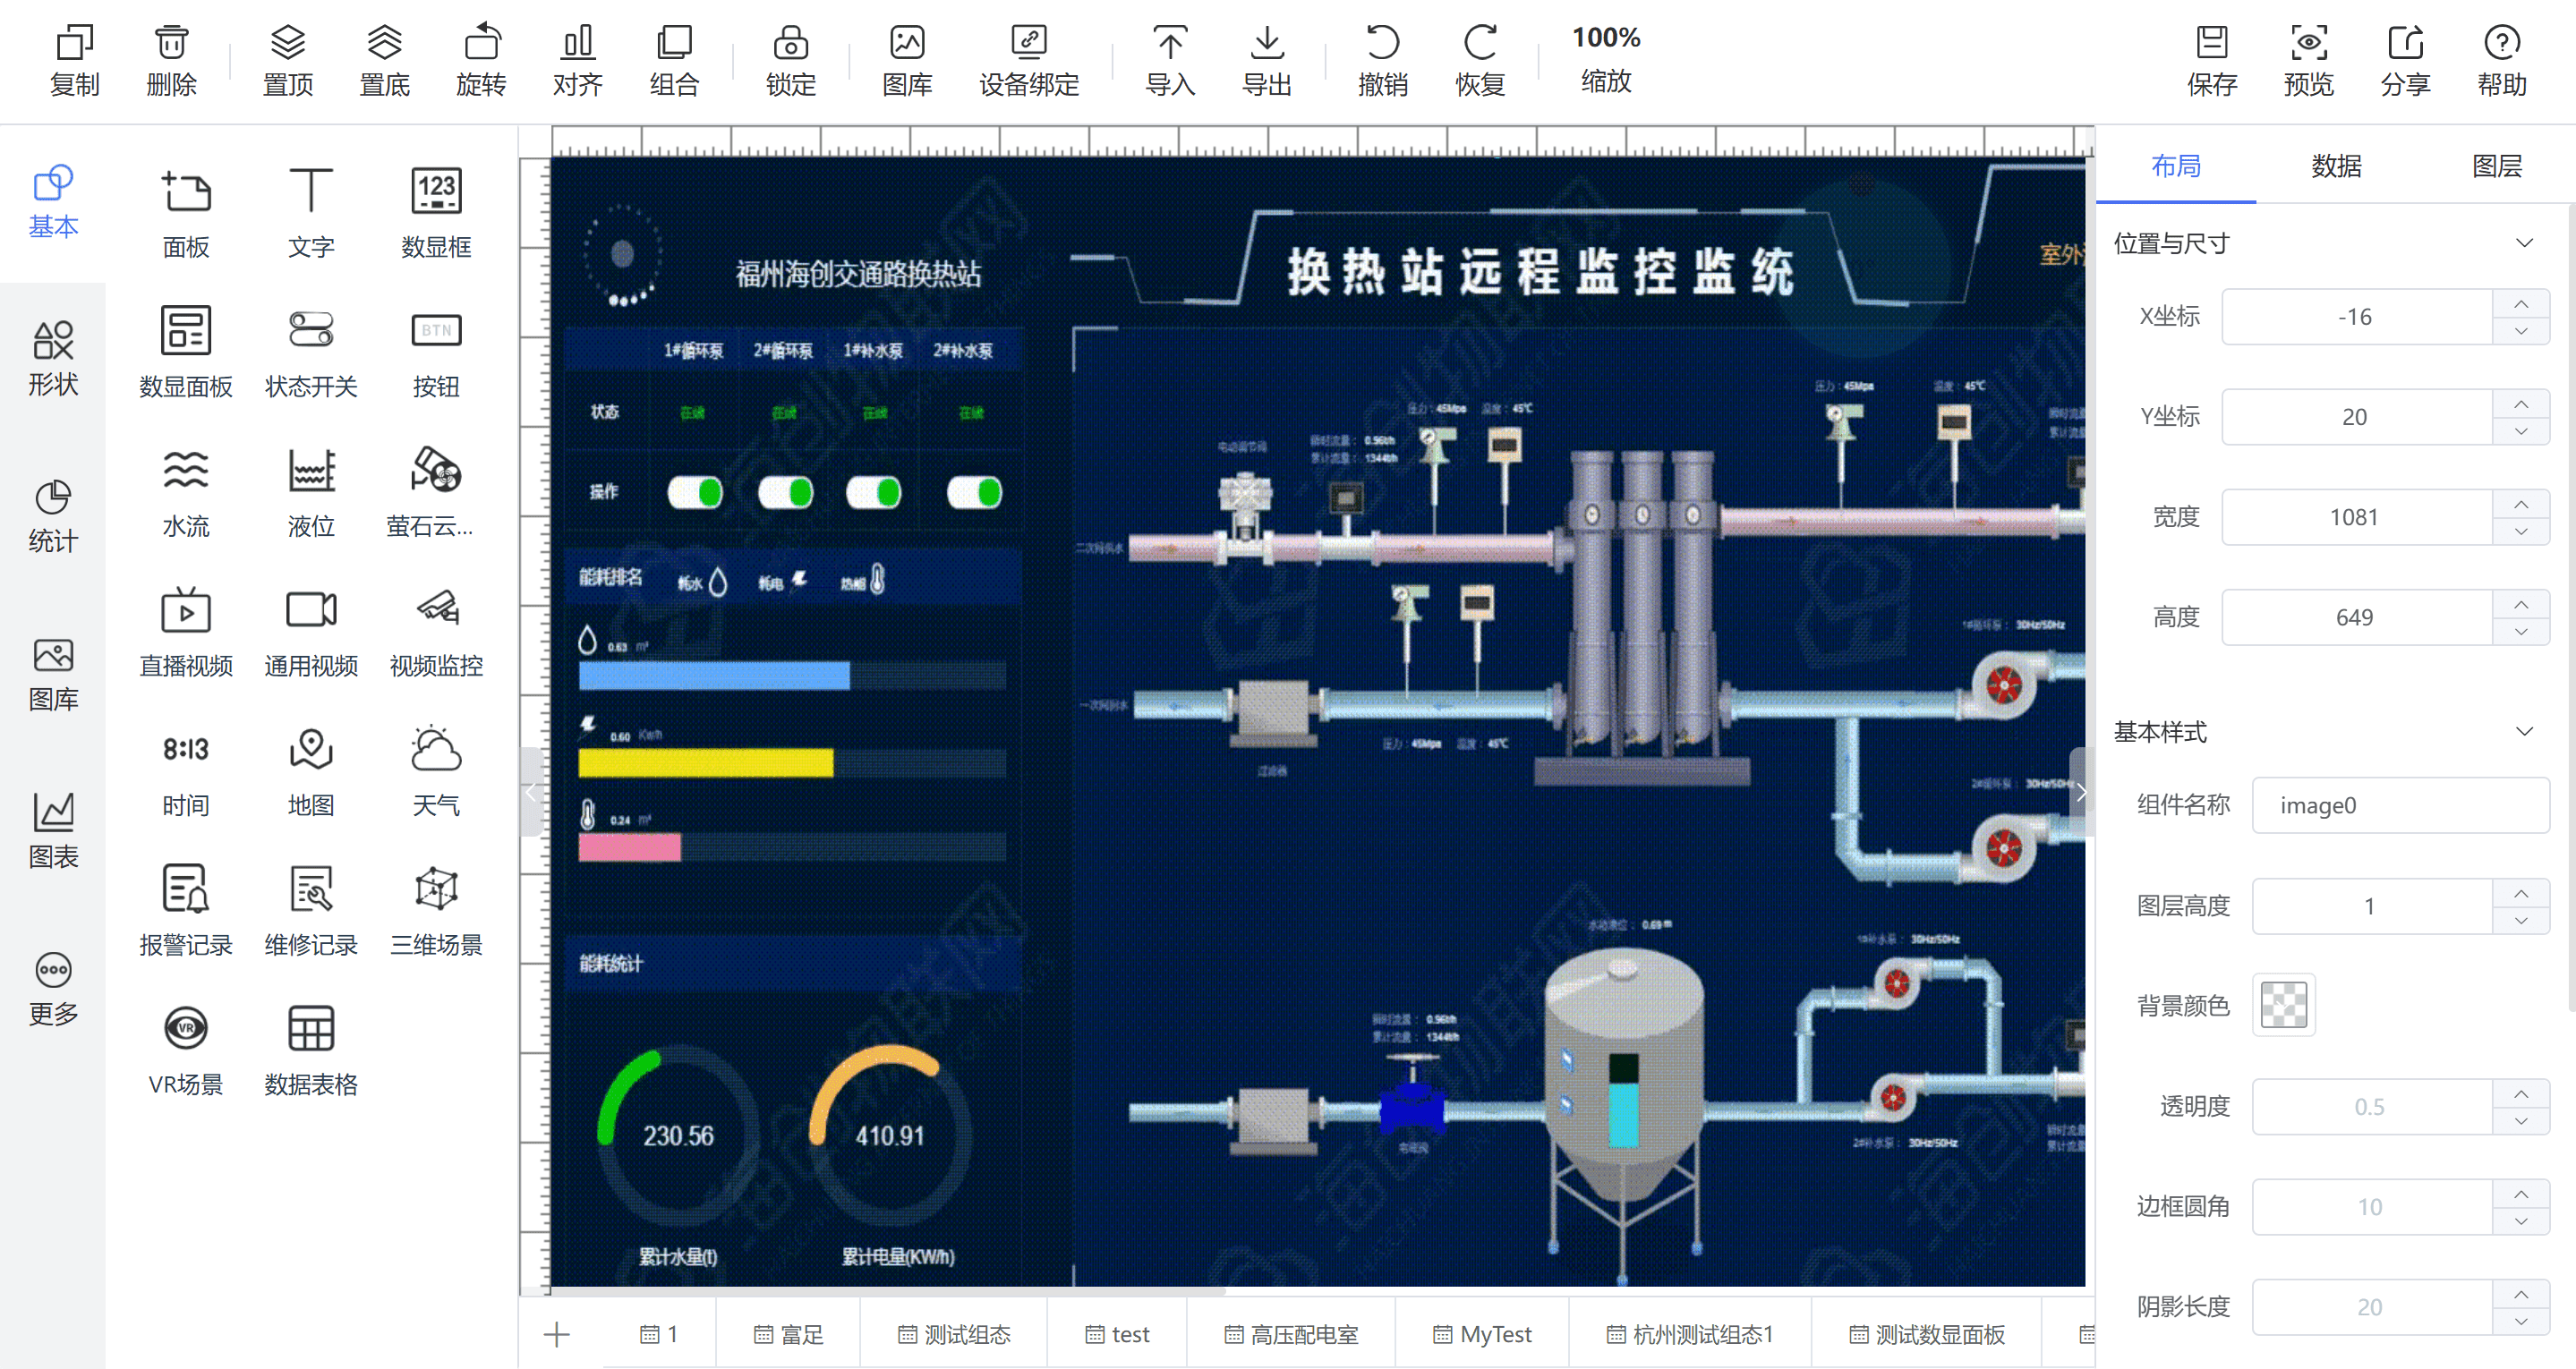The width and height of the screenshot is (2576, 1369).
Task: Click the 复制 copy icon
Action: (x=74, y=60)
